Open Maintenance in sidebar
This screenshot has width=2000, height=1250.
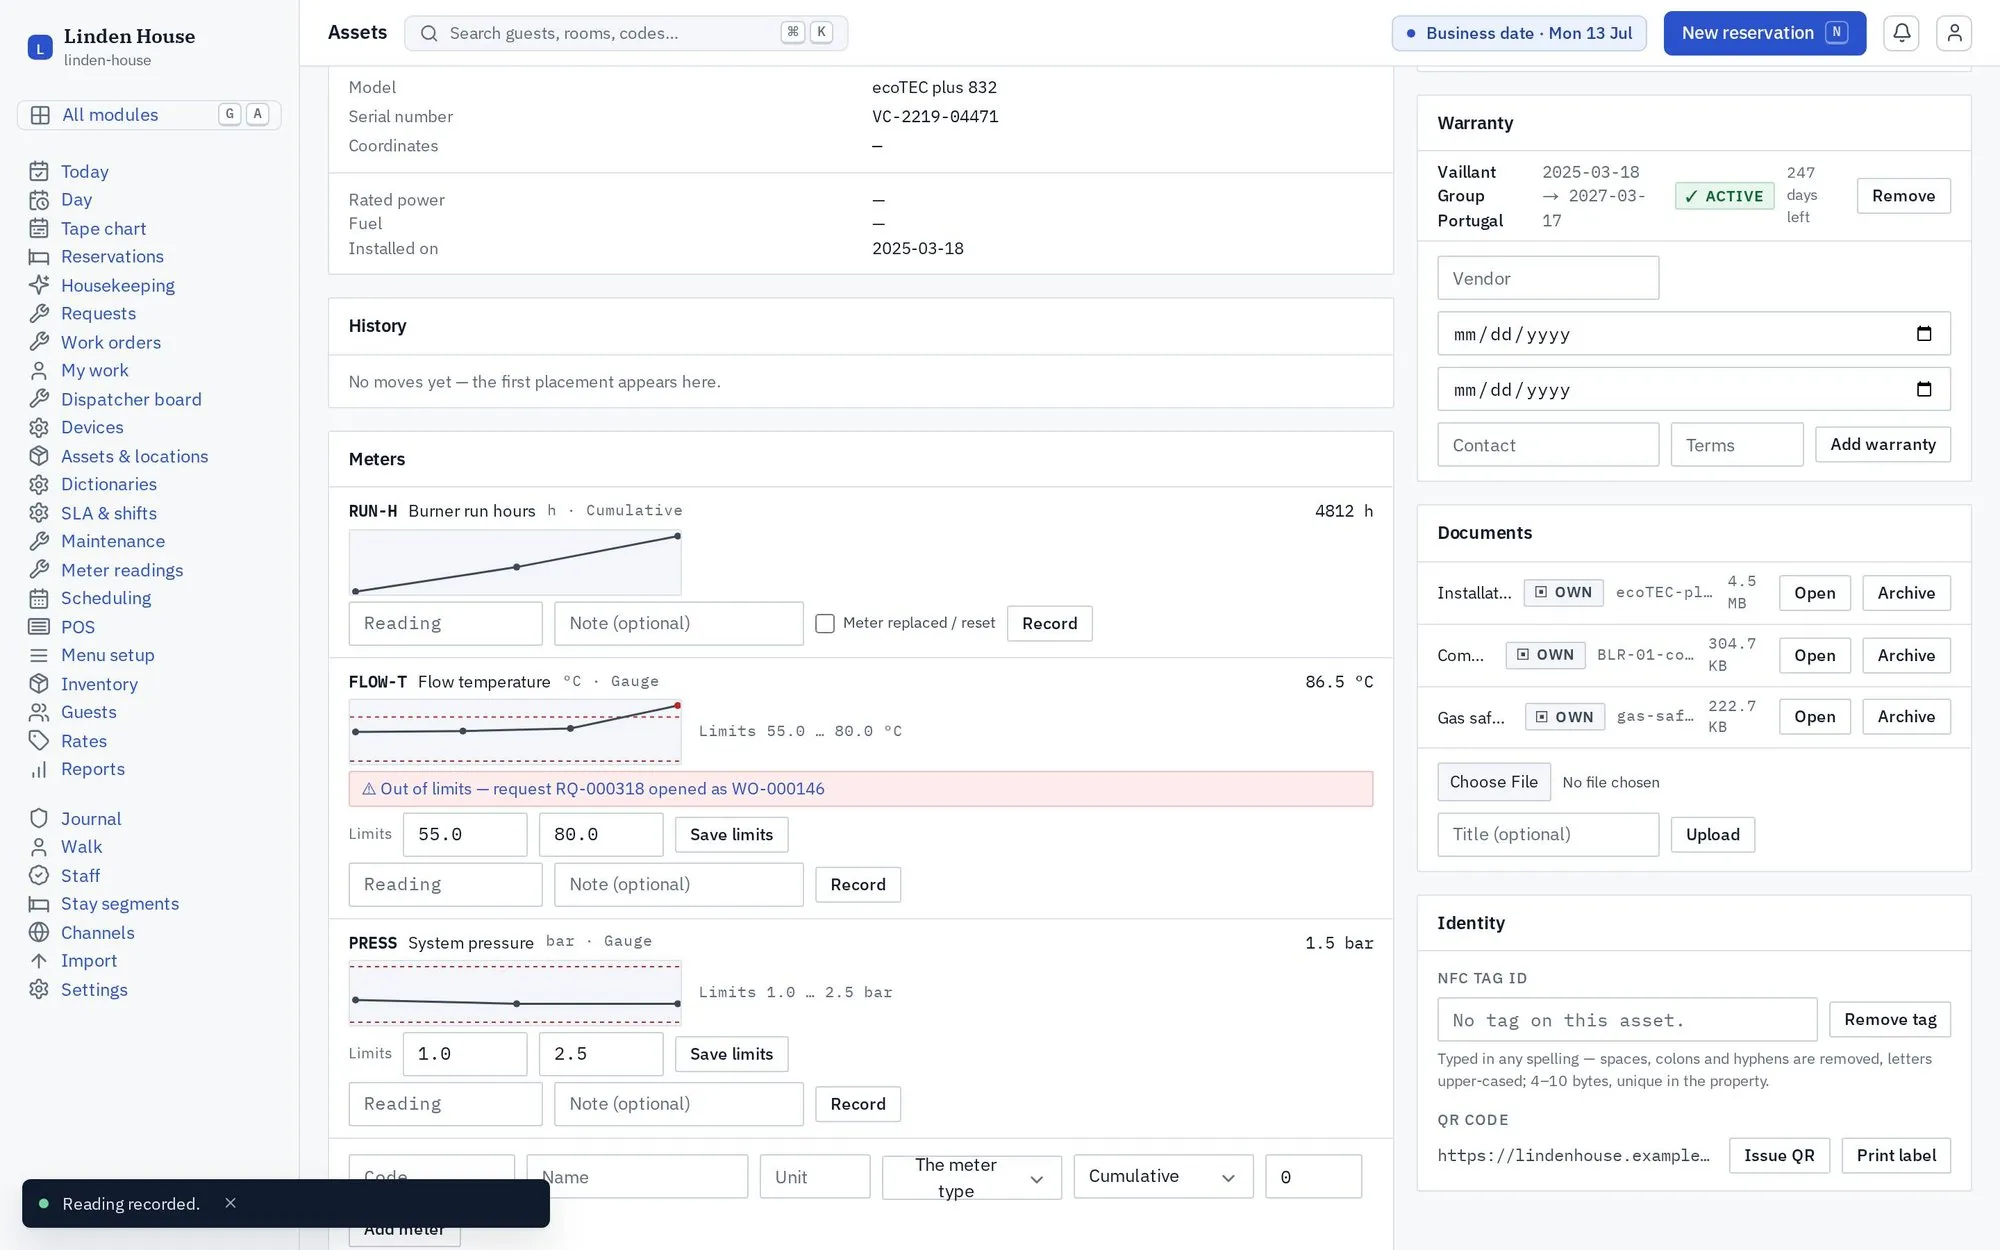point(113,541)
